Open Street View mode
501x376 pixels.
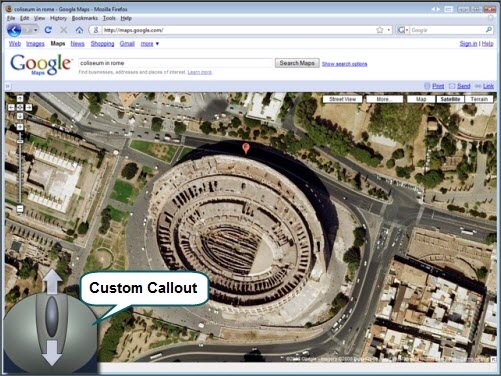pos(343,99)
